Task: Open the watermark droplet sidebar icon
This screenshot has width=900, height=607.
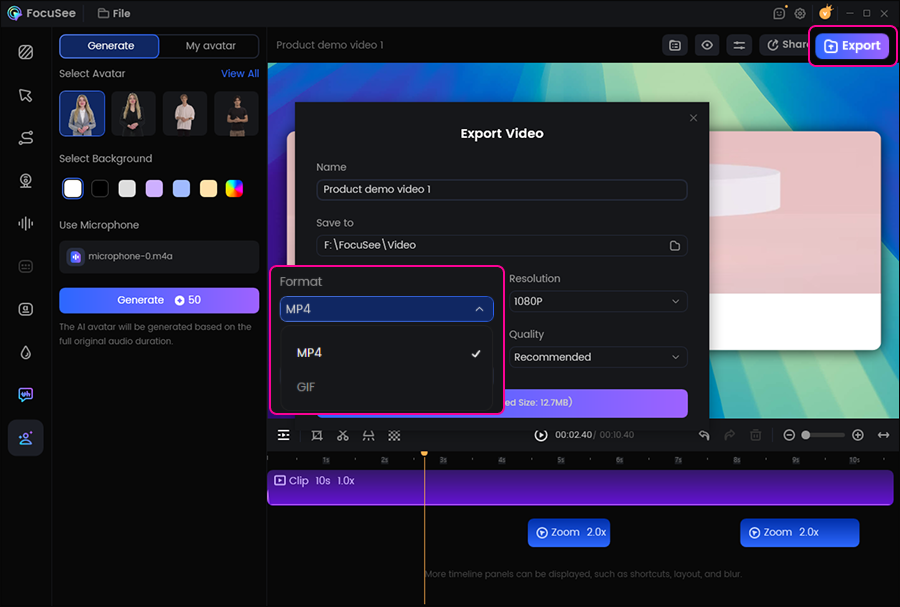Action: point(26,352)
